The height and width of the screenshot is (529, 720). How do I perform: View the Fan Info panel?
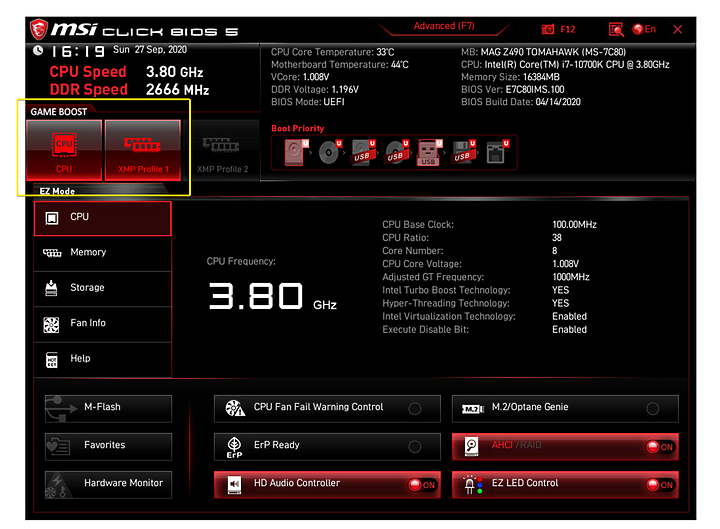(102, 323)
